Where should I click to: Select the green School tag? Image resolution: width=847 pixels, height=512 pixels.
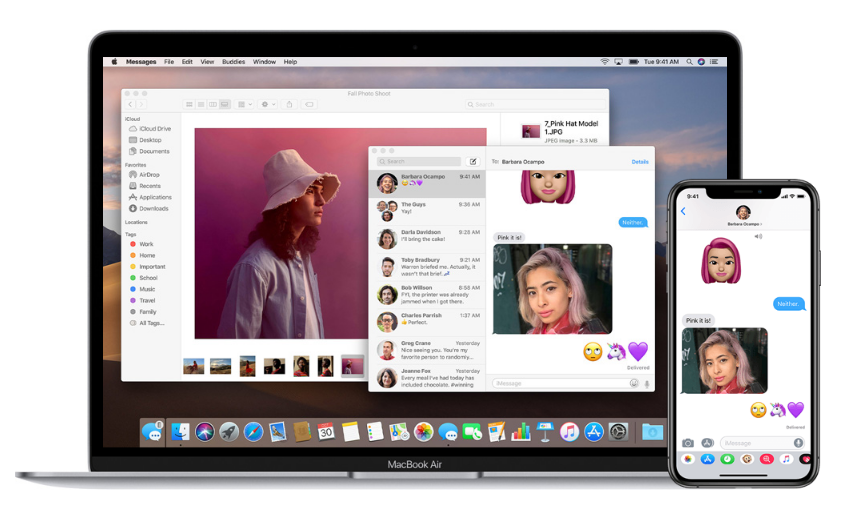(x=144, y=278)
